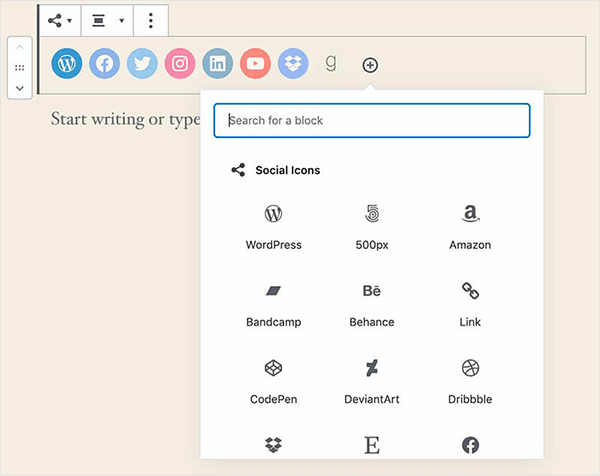Open the alignment dropdown in toolbar

coord(107,20)
